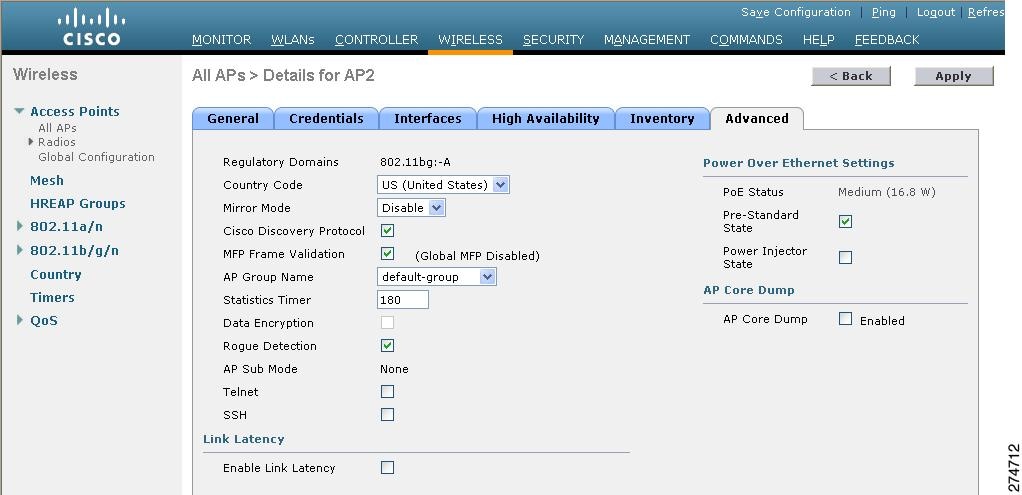Screen dimensions: 1022x495
Task: Click AP Sub Mode value None
Action: [394, 369]
